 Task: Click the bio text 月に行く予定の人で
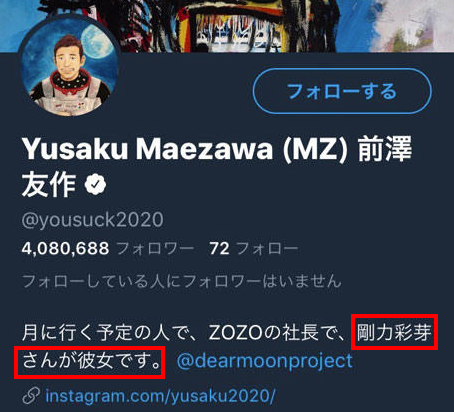[x=112, y=333]
